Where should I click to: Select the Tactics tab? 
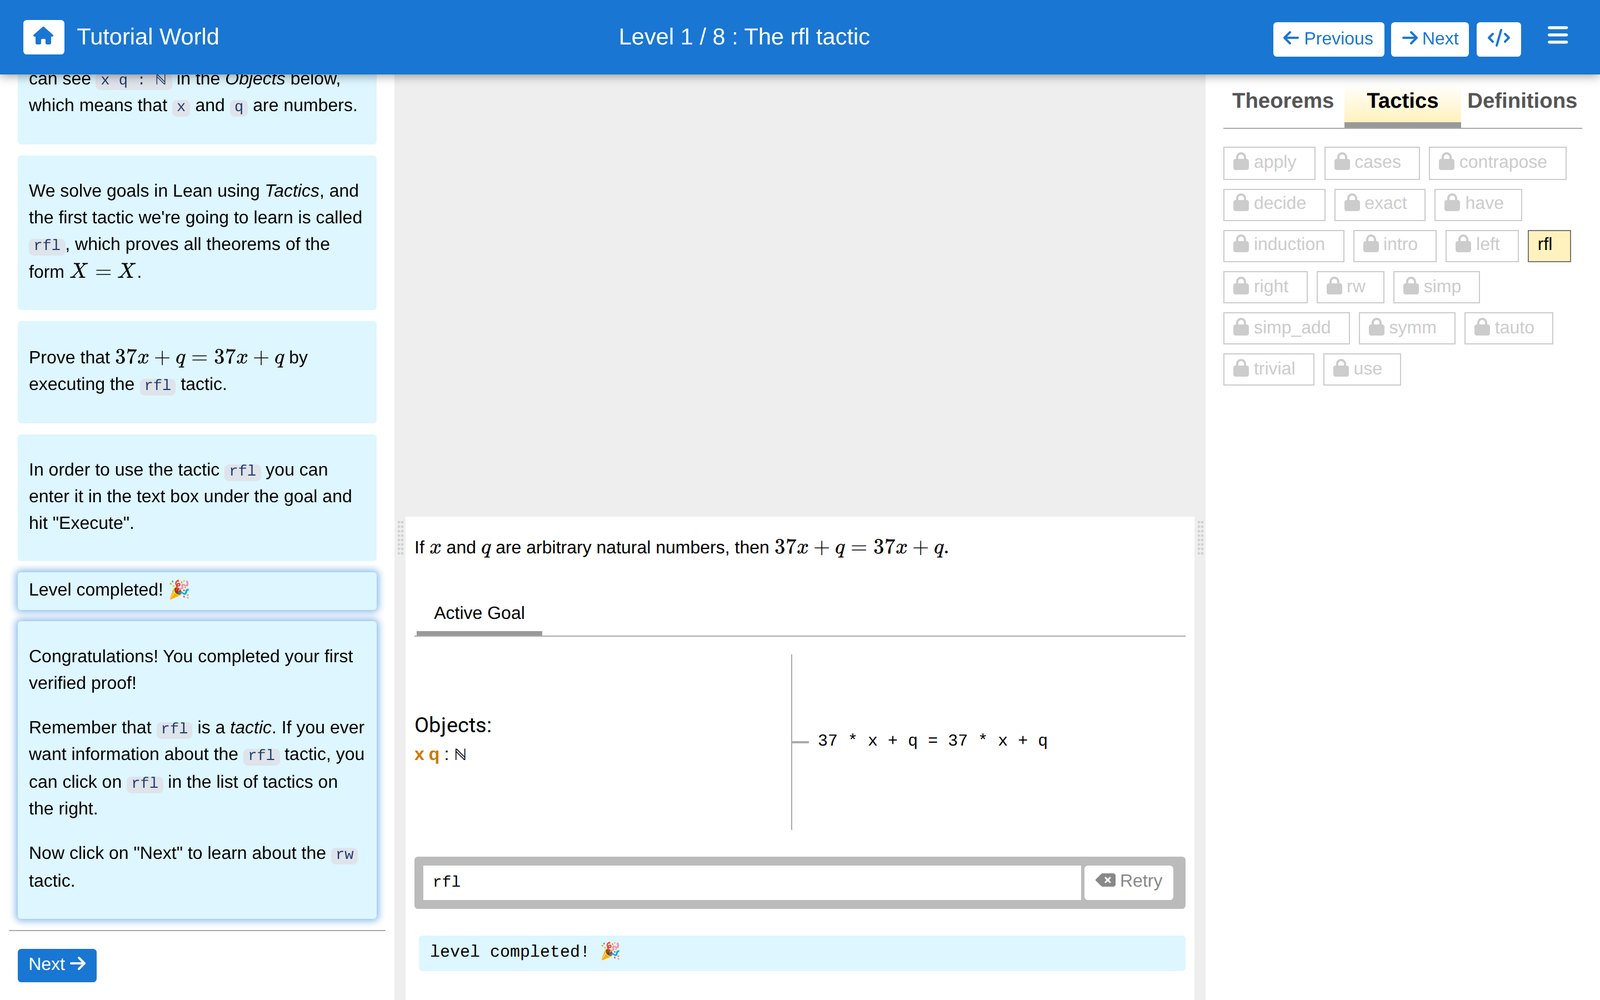pyautogui.click(x=1402, y=101)
